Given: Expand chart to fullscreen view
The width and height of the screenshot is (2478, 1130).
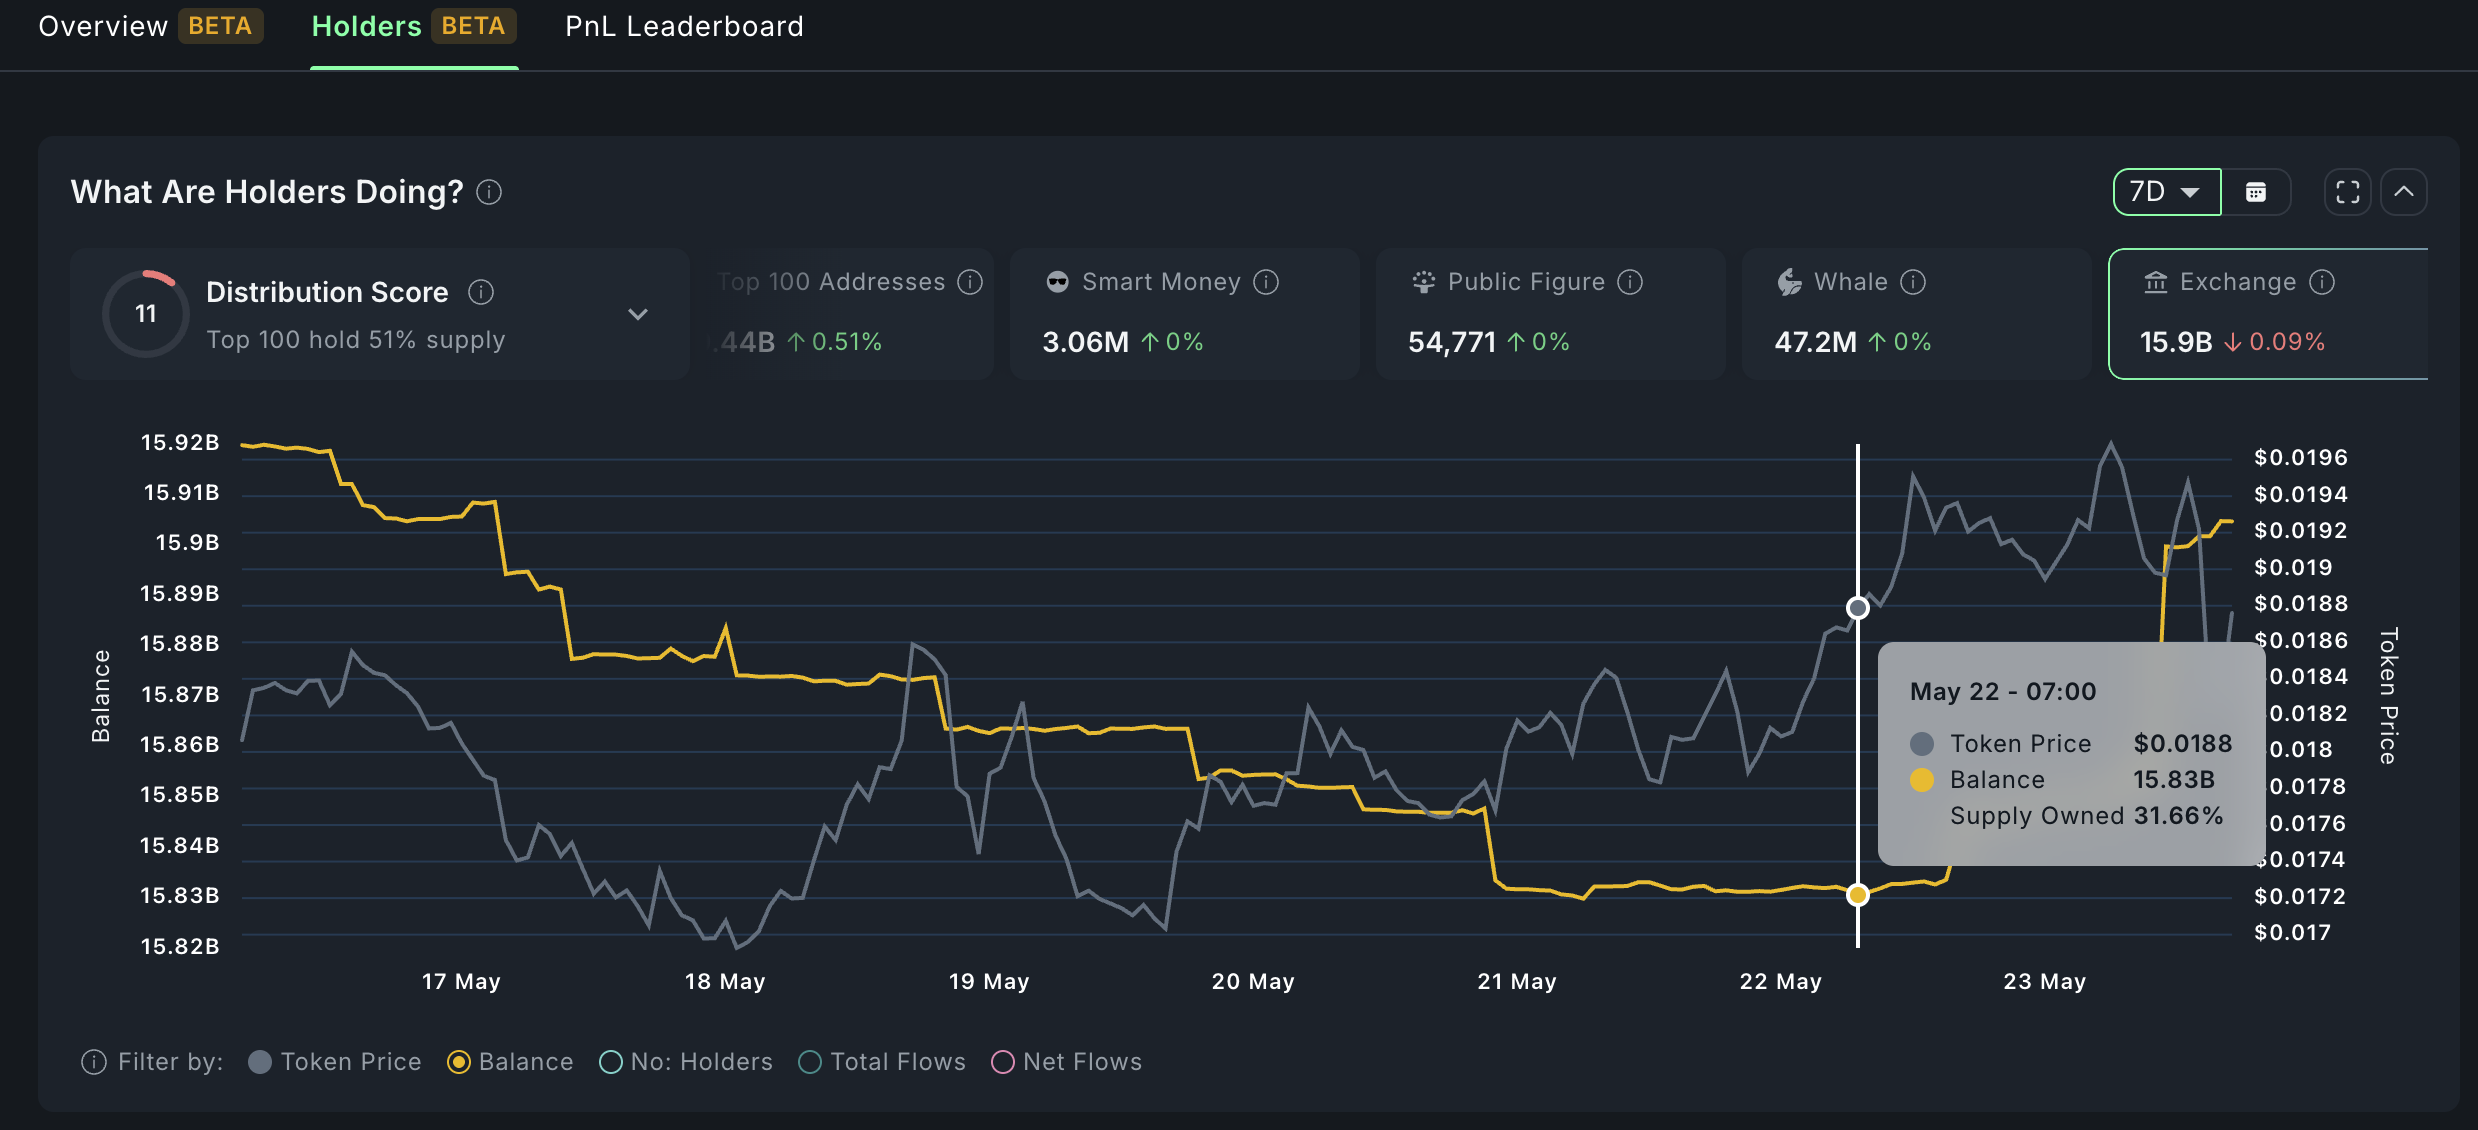Looking at the screenshot, I should coord(2347,191).
